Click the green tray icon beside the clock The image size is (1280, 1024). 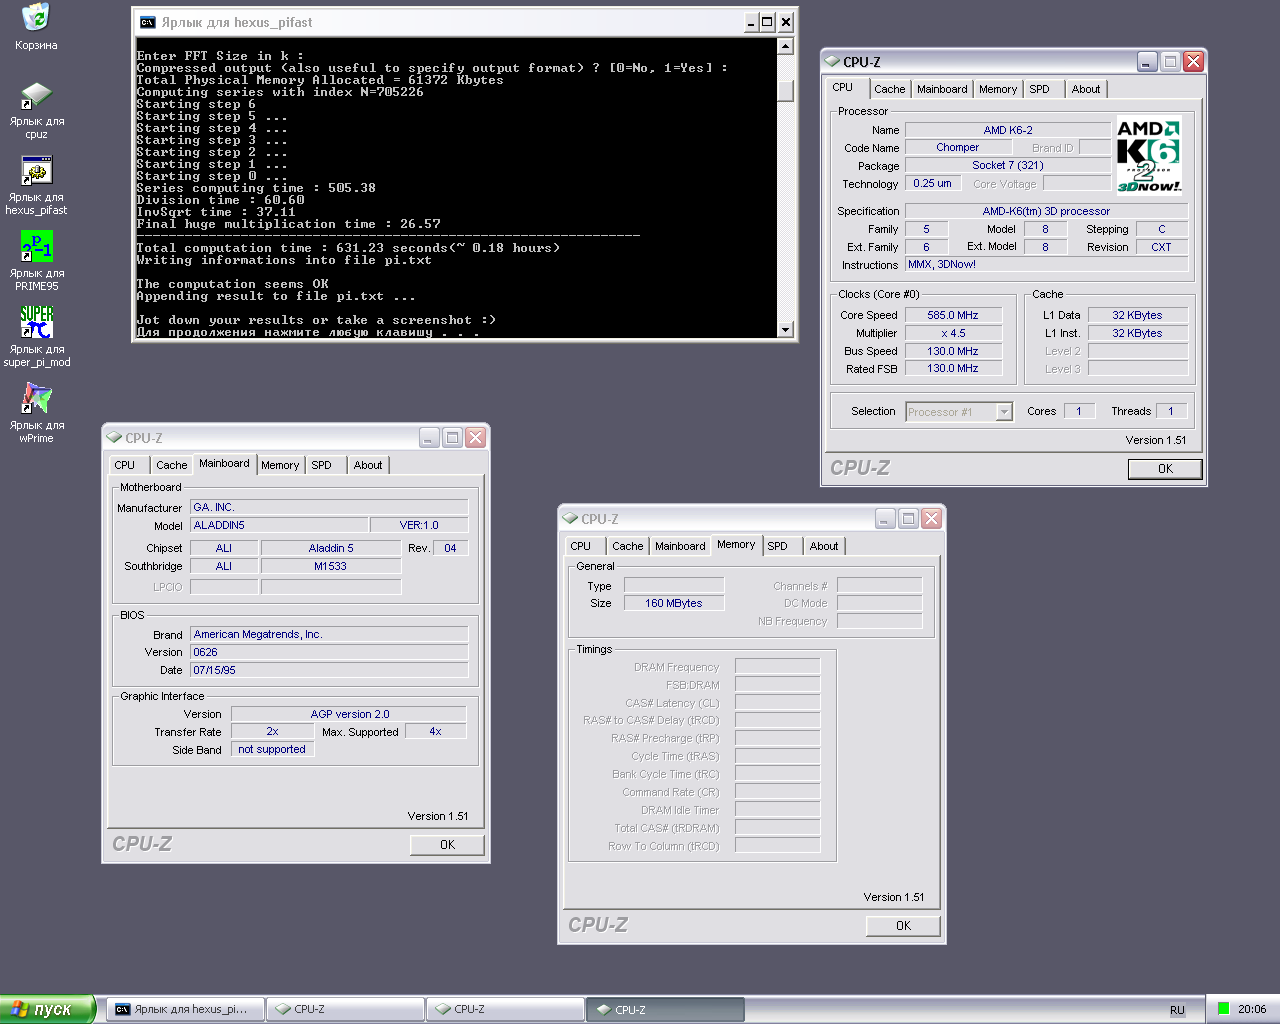1223,1009
